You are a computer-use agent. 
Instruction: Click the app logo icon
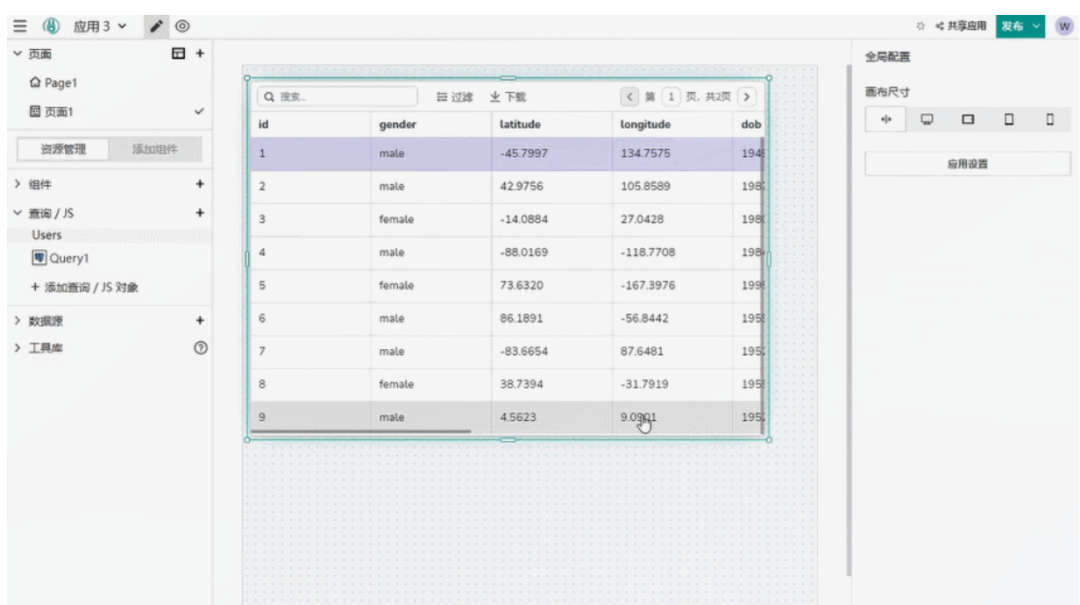pyautogui.click(x=51, y=26)
